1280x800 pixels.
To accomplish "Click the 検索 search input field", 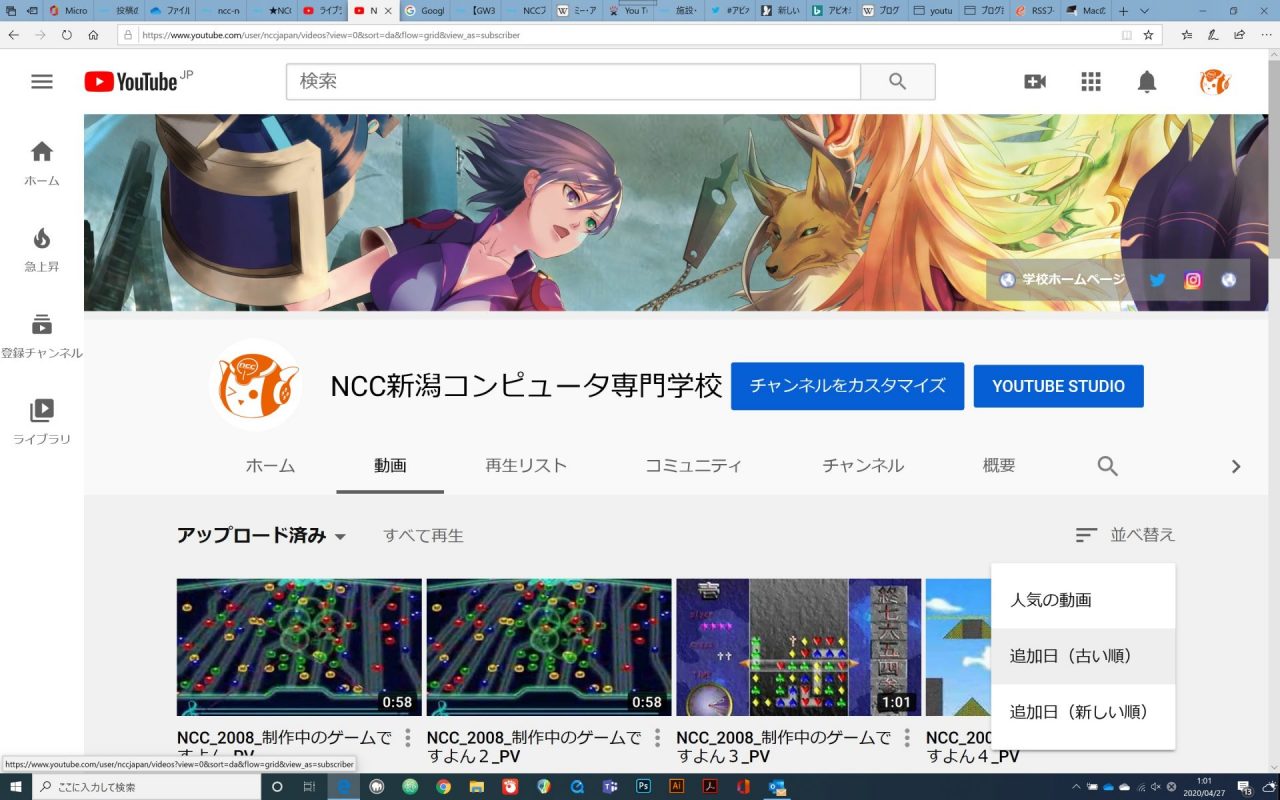I will 572,82.
